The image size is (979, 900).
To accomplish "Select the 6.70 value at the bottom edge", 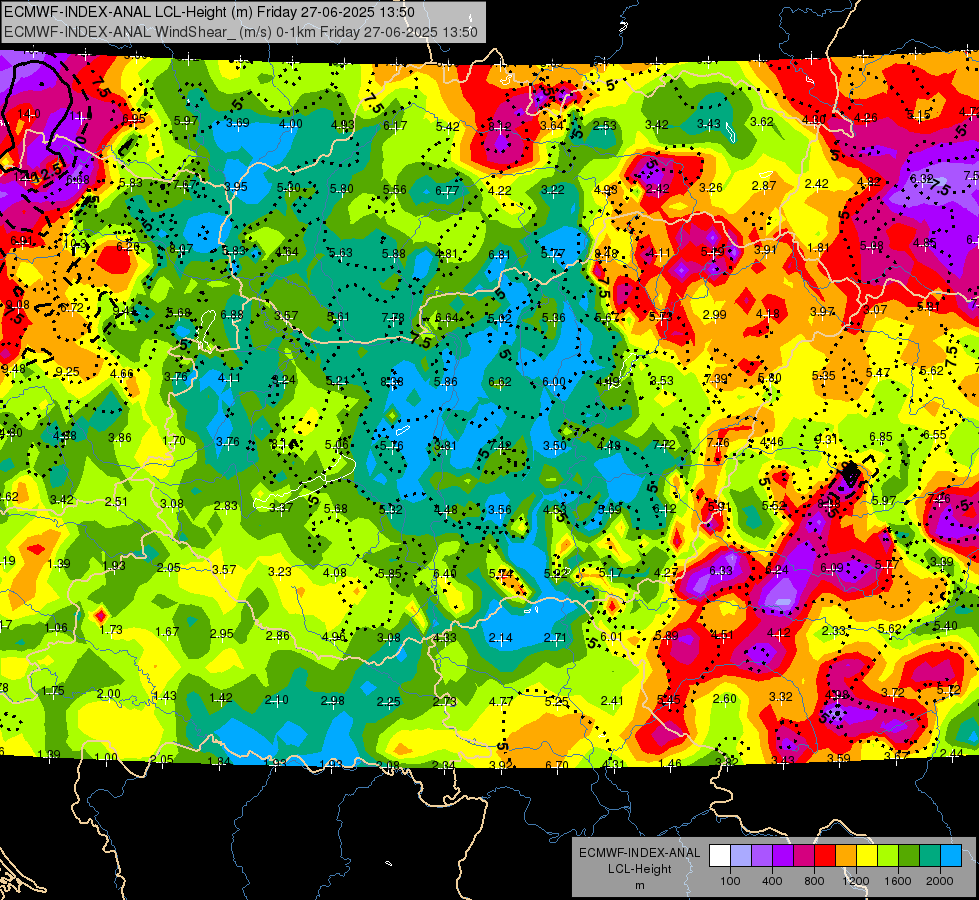I will [557, 765].
